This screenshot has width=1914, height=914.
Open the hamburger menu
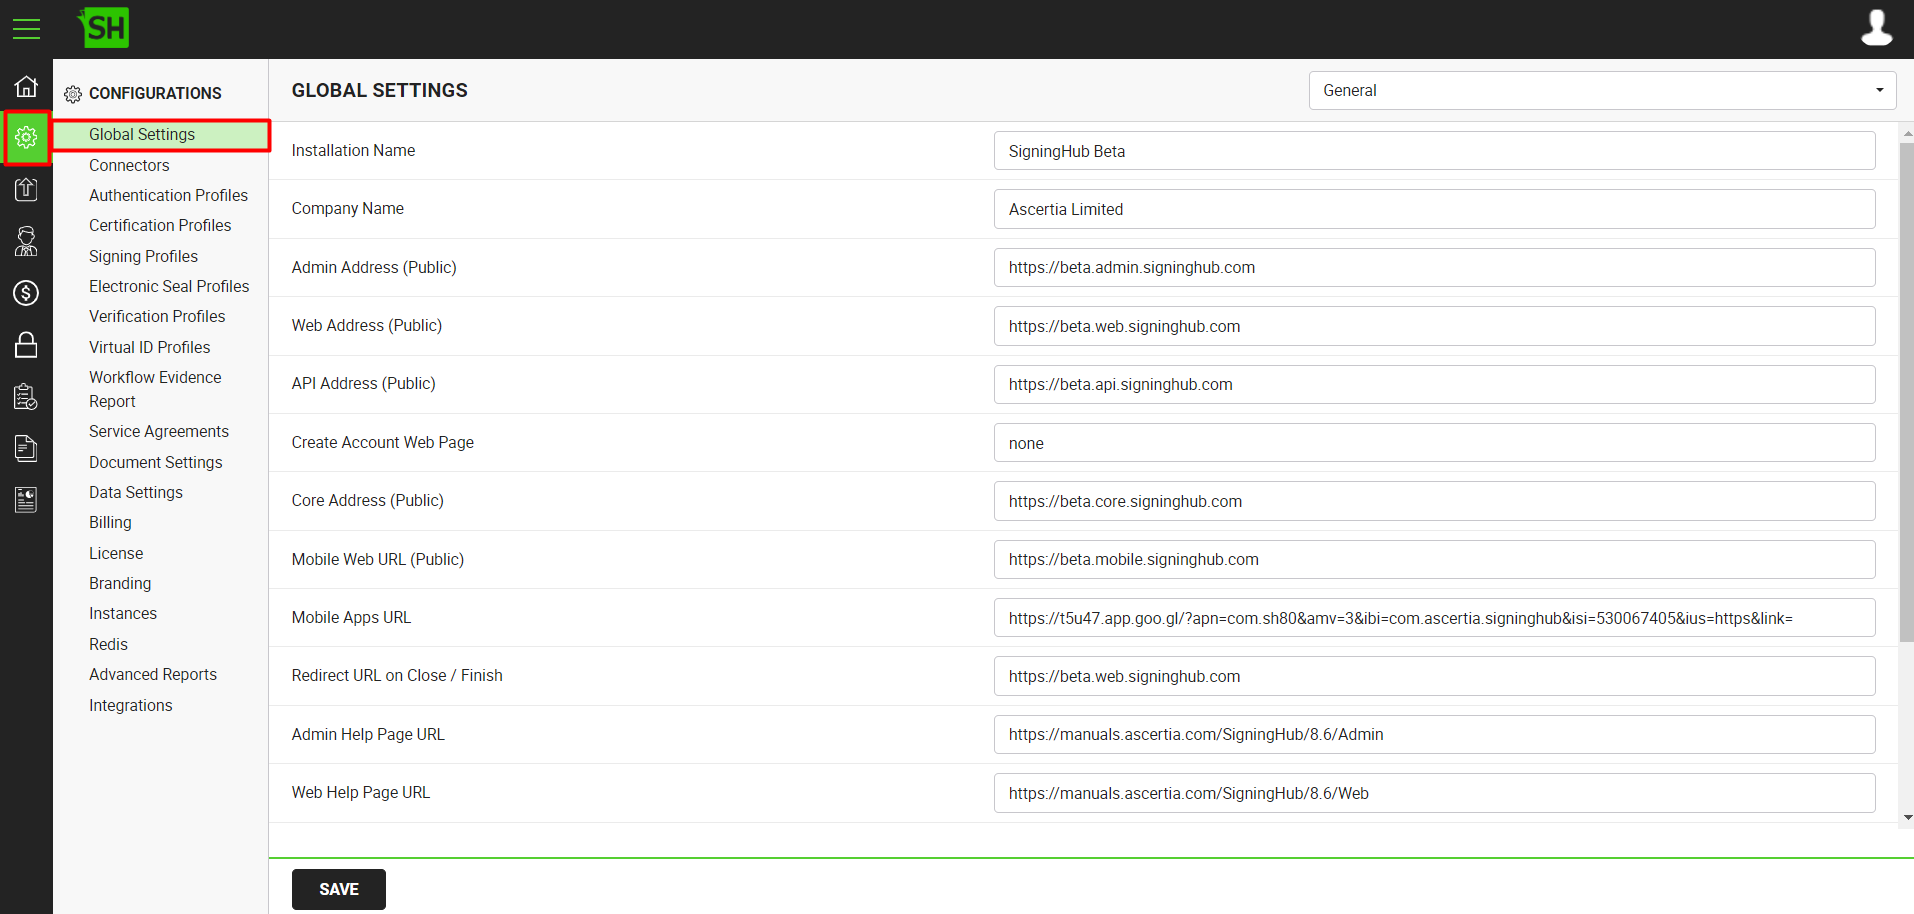coord(26,29)
